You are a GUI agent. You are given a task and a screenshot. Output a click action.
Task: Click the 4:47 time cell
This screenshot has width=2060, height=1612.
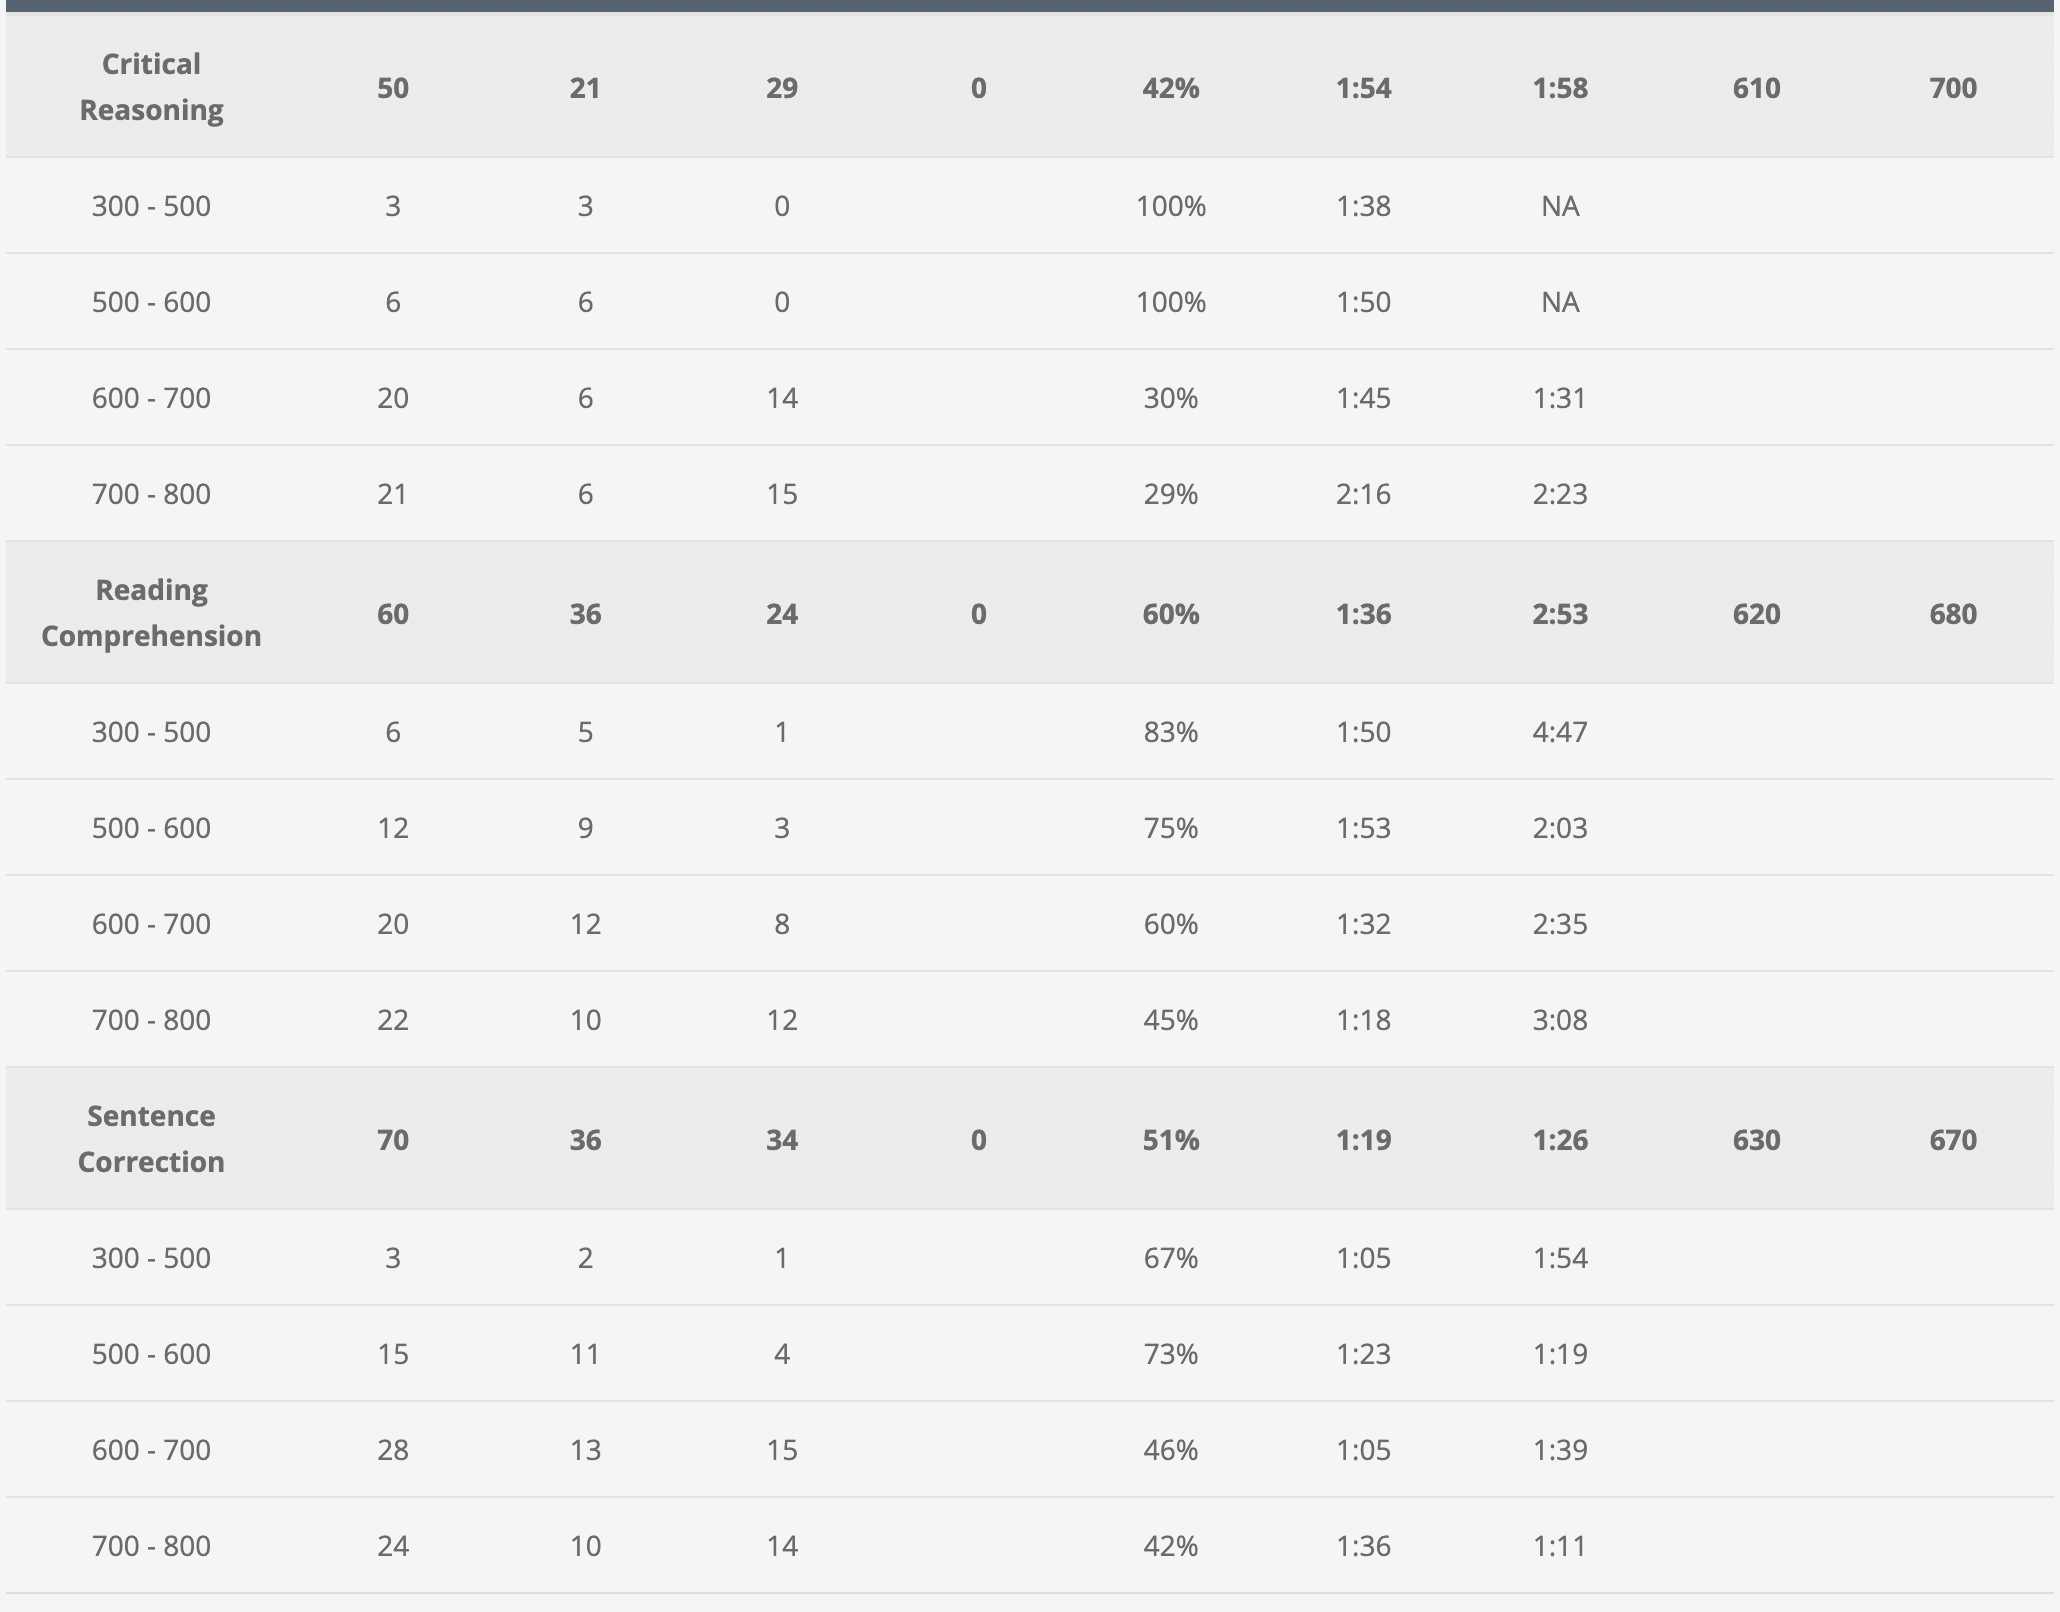pyautogui.click(x=1559, y=732)
